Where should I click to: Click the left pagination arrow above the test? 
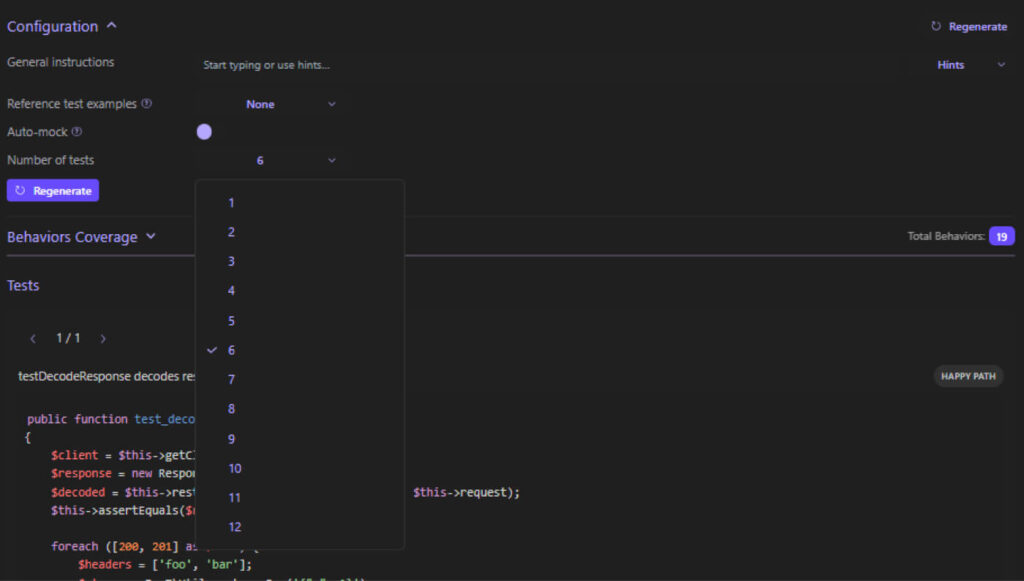coord(32,338)
